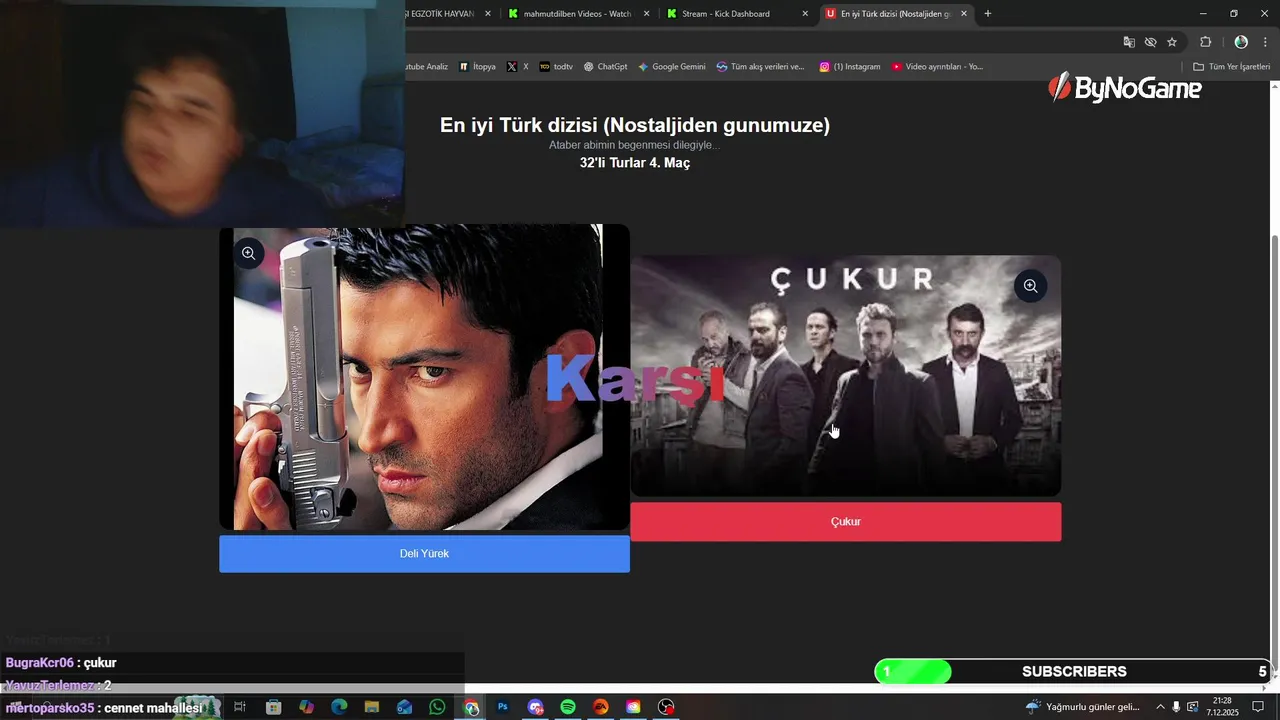
Task: Open Adobe Creative Cloud from the taskbar
Action: click(633, 707)
